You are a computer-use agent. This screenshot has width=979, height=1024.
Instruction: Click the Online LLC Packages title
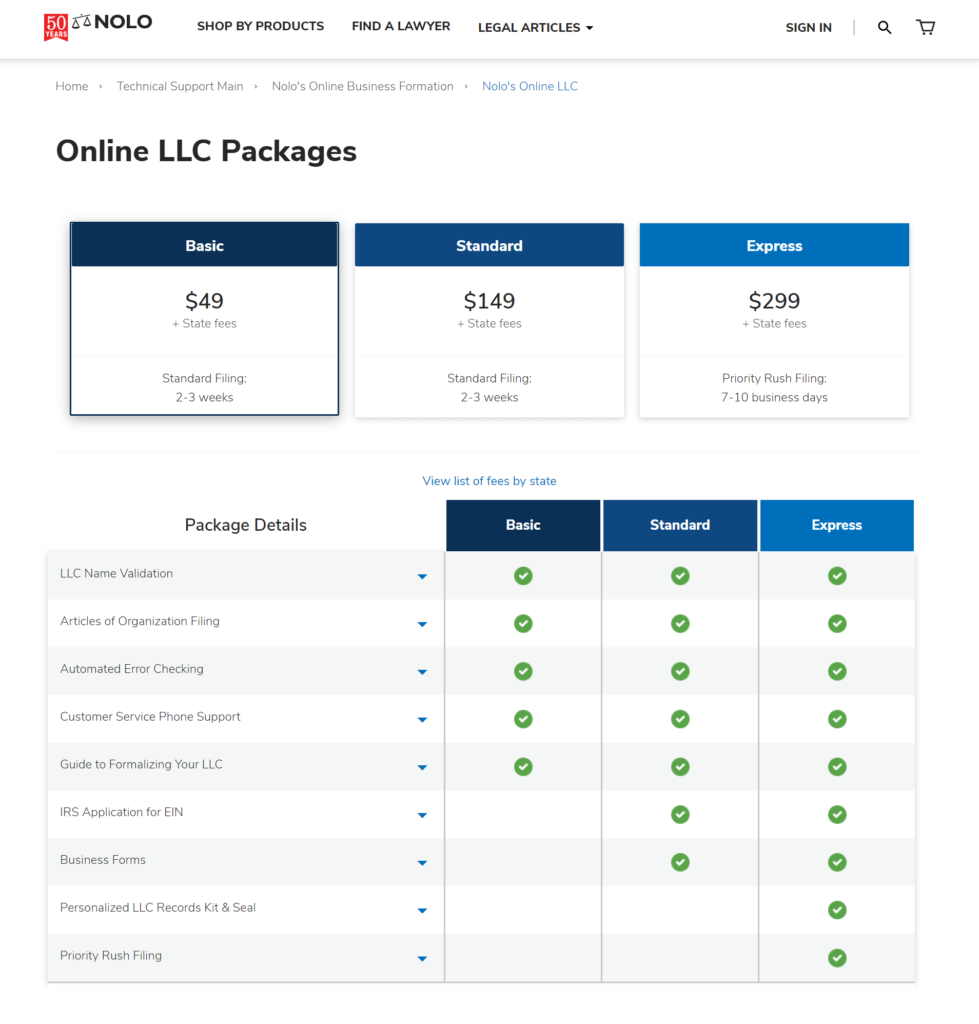tap(206, 151)
